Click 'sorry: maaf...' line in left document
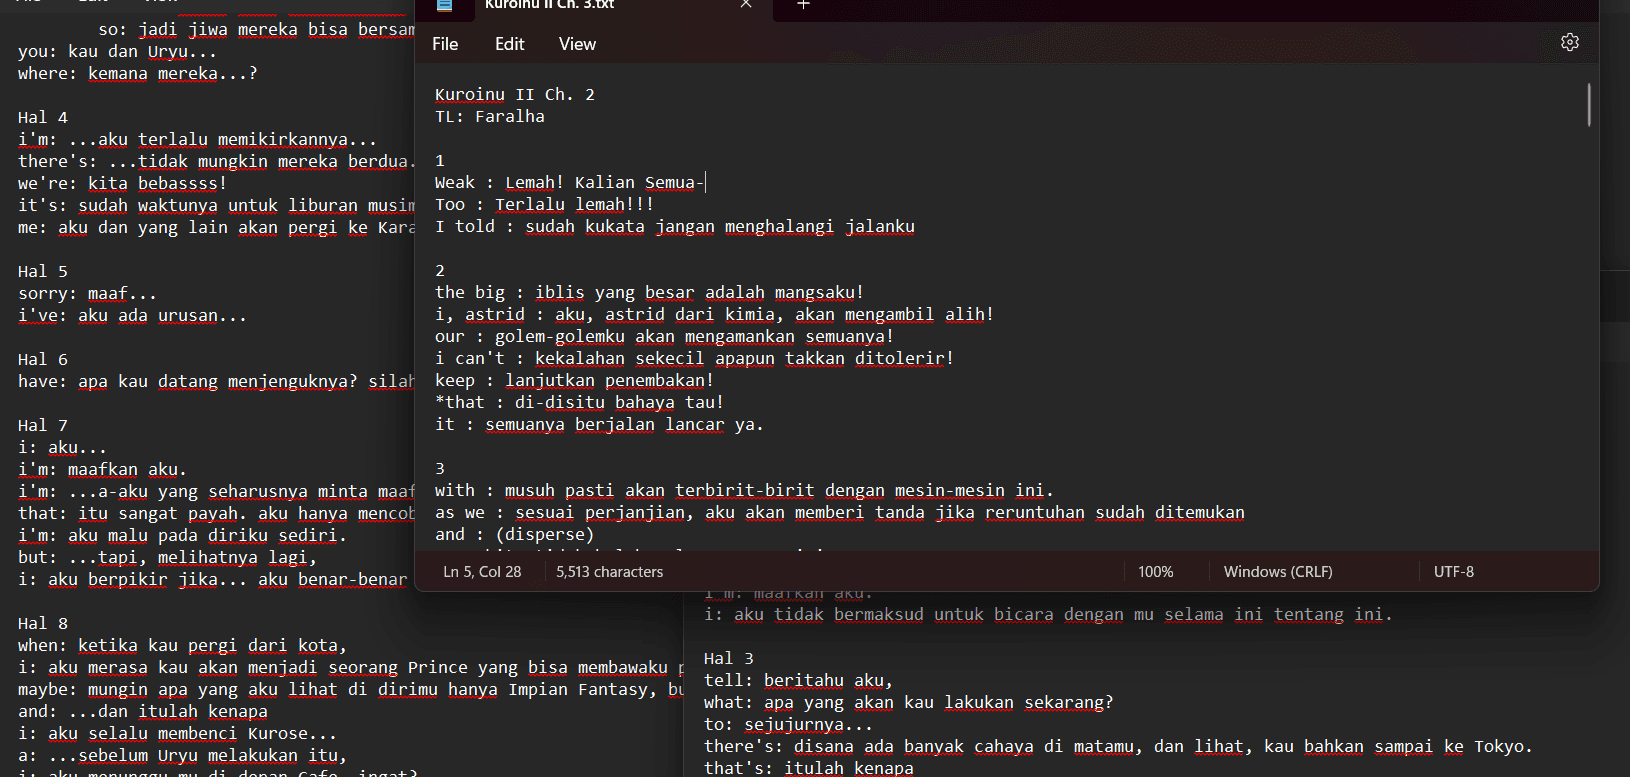This screenshot has height=777, width=1630. (87, 294)
